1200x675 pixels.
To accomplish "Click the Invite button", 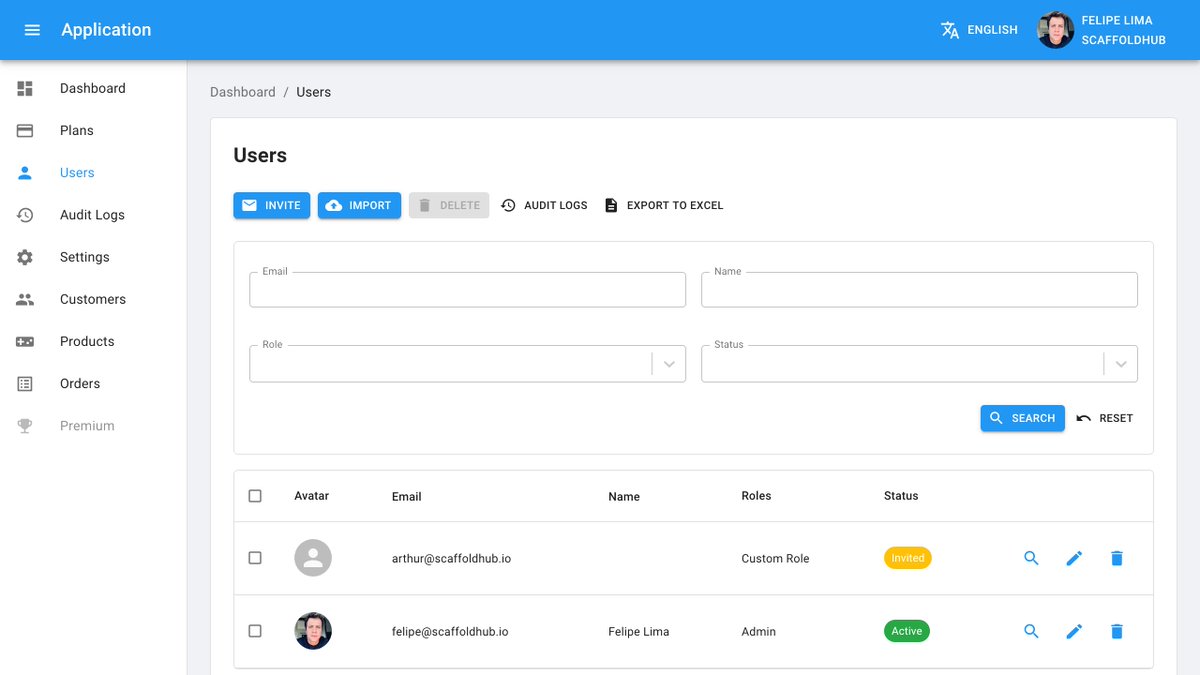I will [x=272, y=205].
